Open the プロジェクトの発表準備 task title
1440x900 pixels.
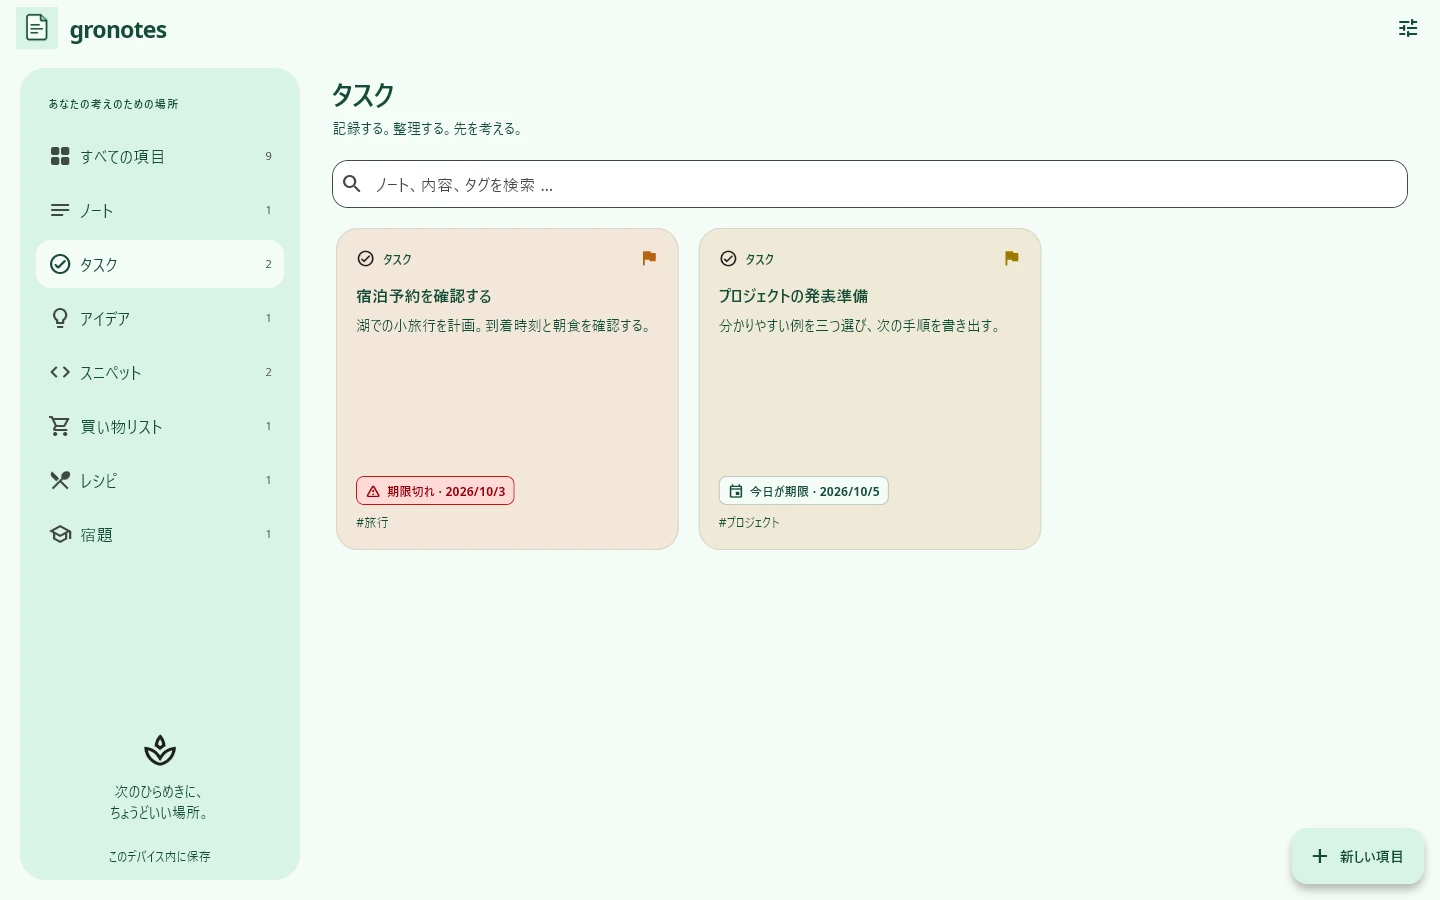(x=793, y=296)
